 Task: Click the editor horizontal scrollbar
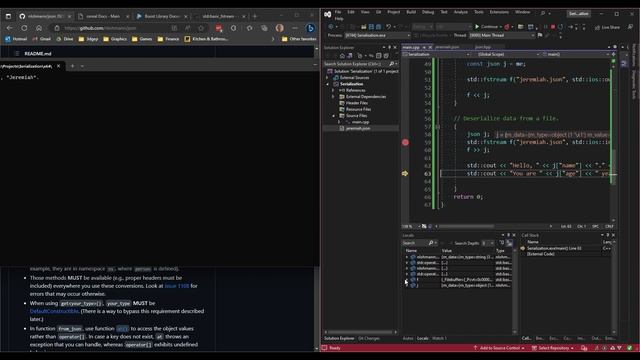(466, 226)
